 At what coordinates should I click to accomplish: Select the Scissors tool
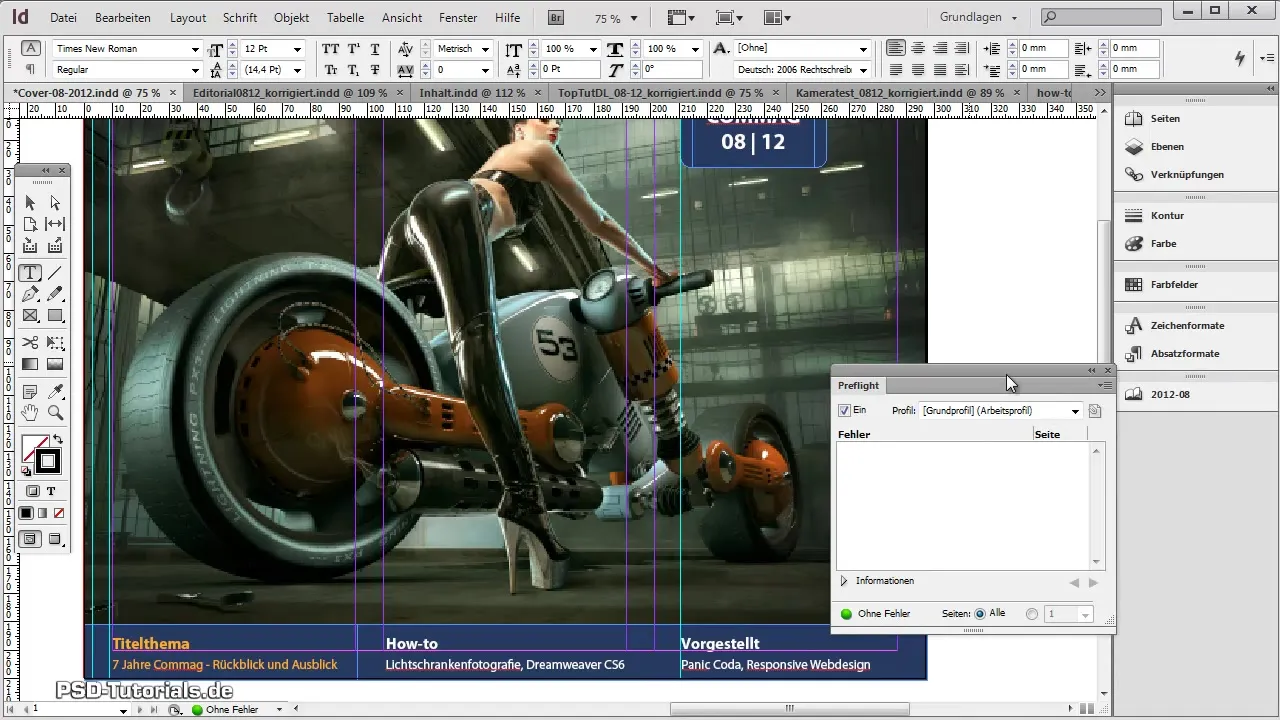30,343
